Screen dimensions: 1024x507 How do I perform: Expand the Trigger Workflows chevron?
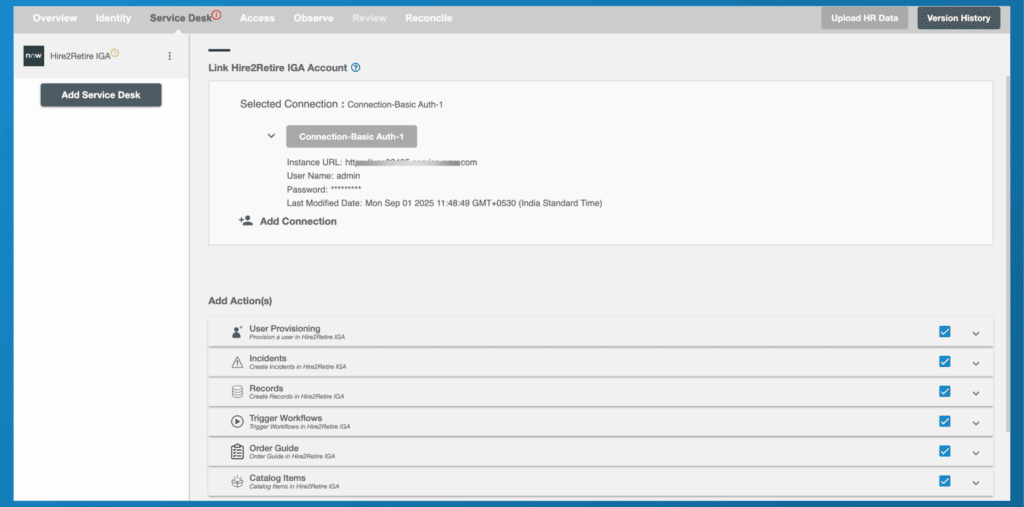pos(976,423)
